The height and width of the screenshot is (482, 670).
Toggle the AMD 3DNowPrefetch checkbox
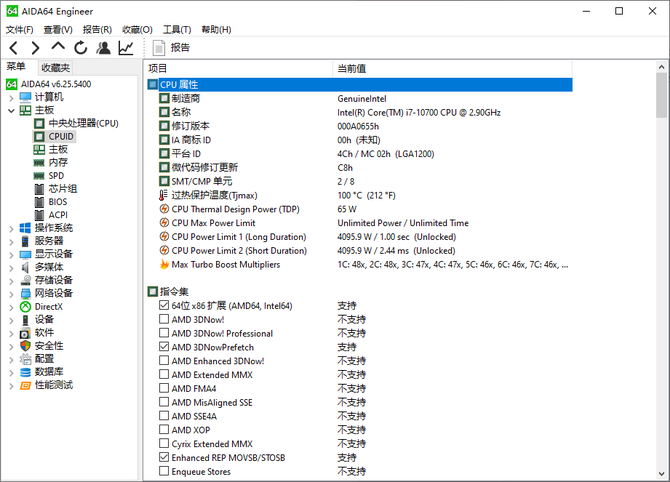165,347
